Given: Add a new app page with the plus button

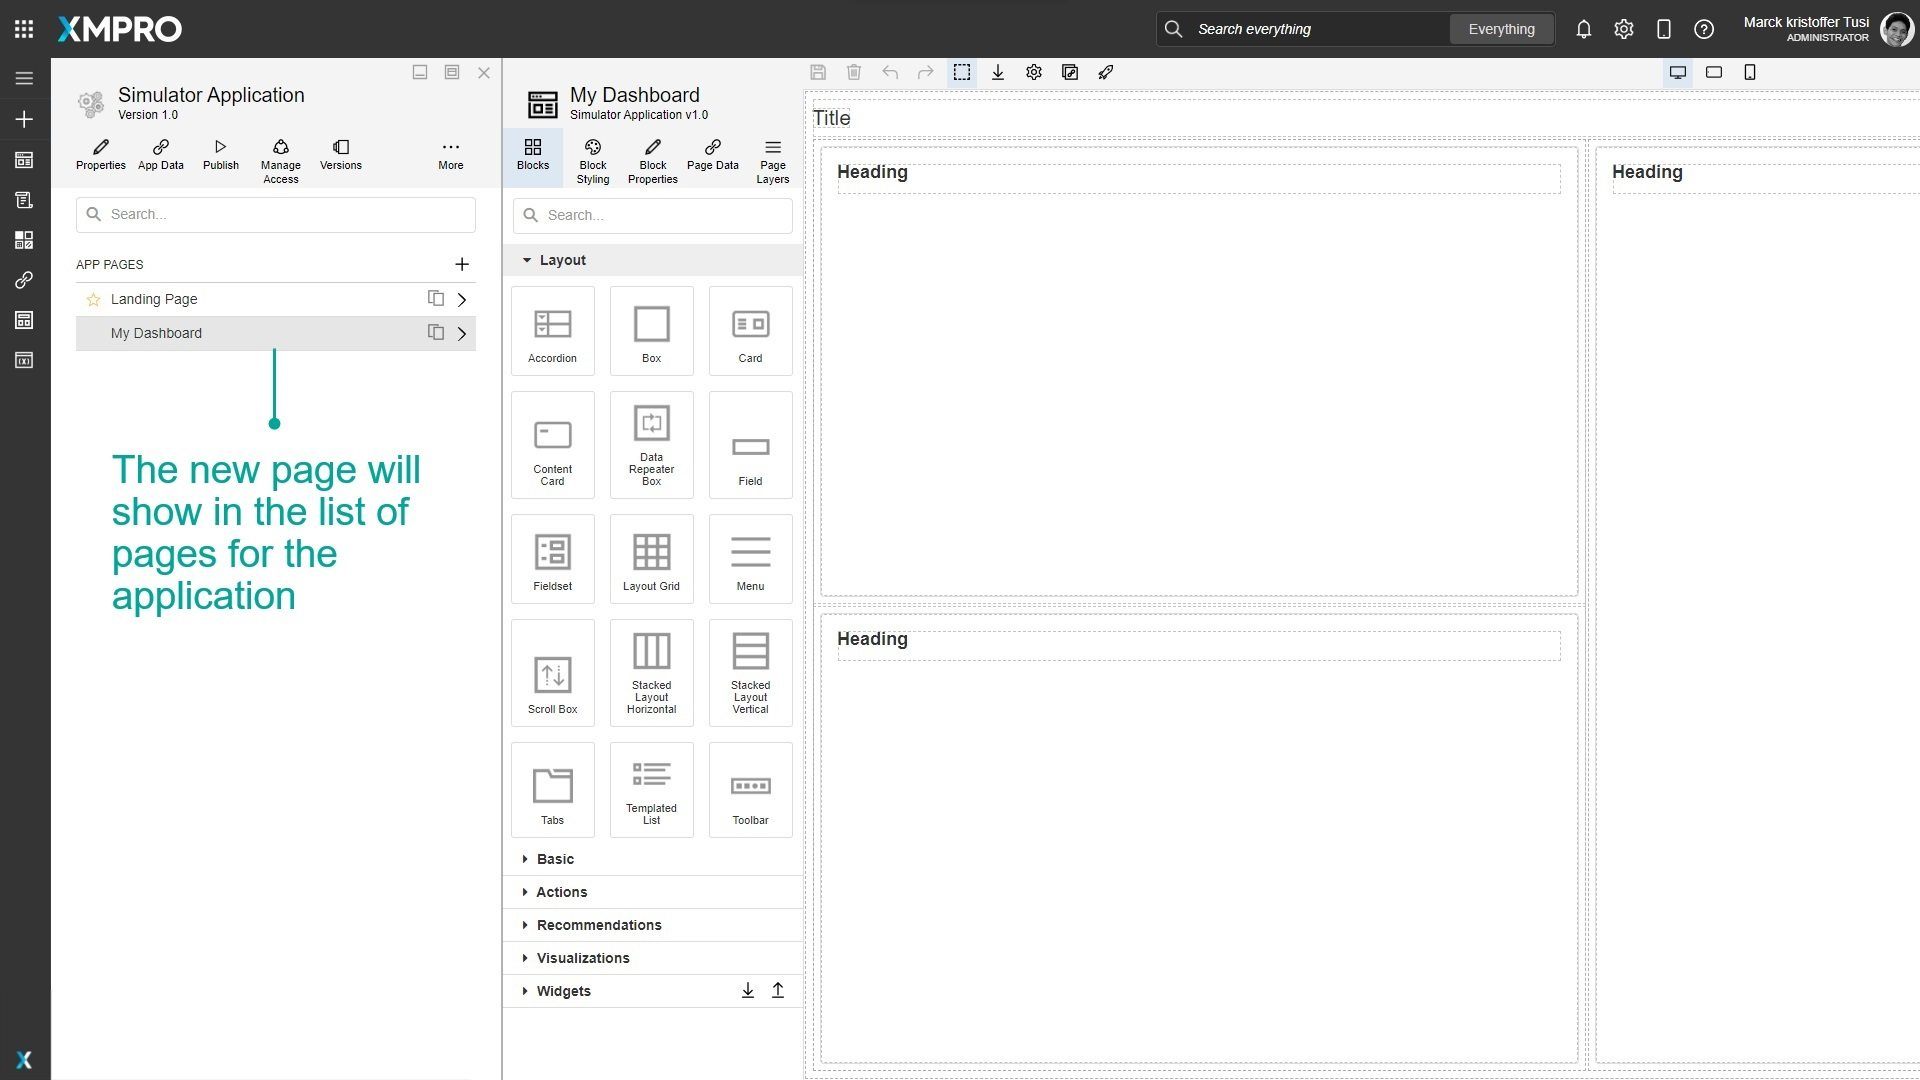Looking at the screenshot, I should click(x=462, y=264).
